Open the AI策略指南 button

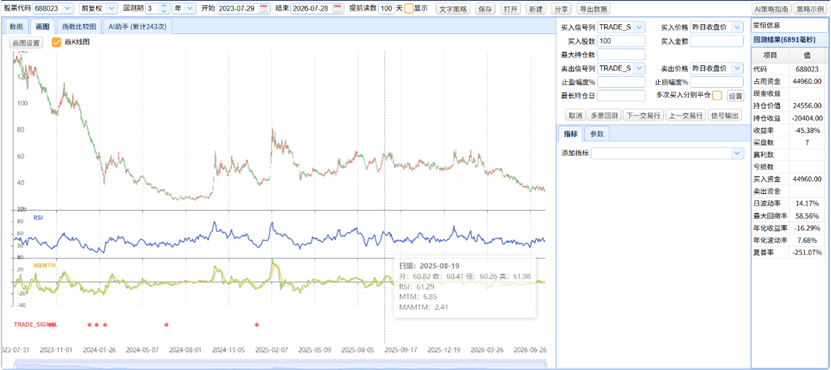point(772,9)
